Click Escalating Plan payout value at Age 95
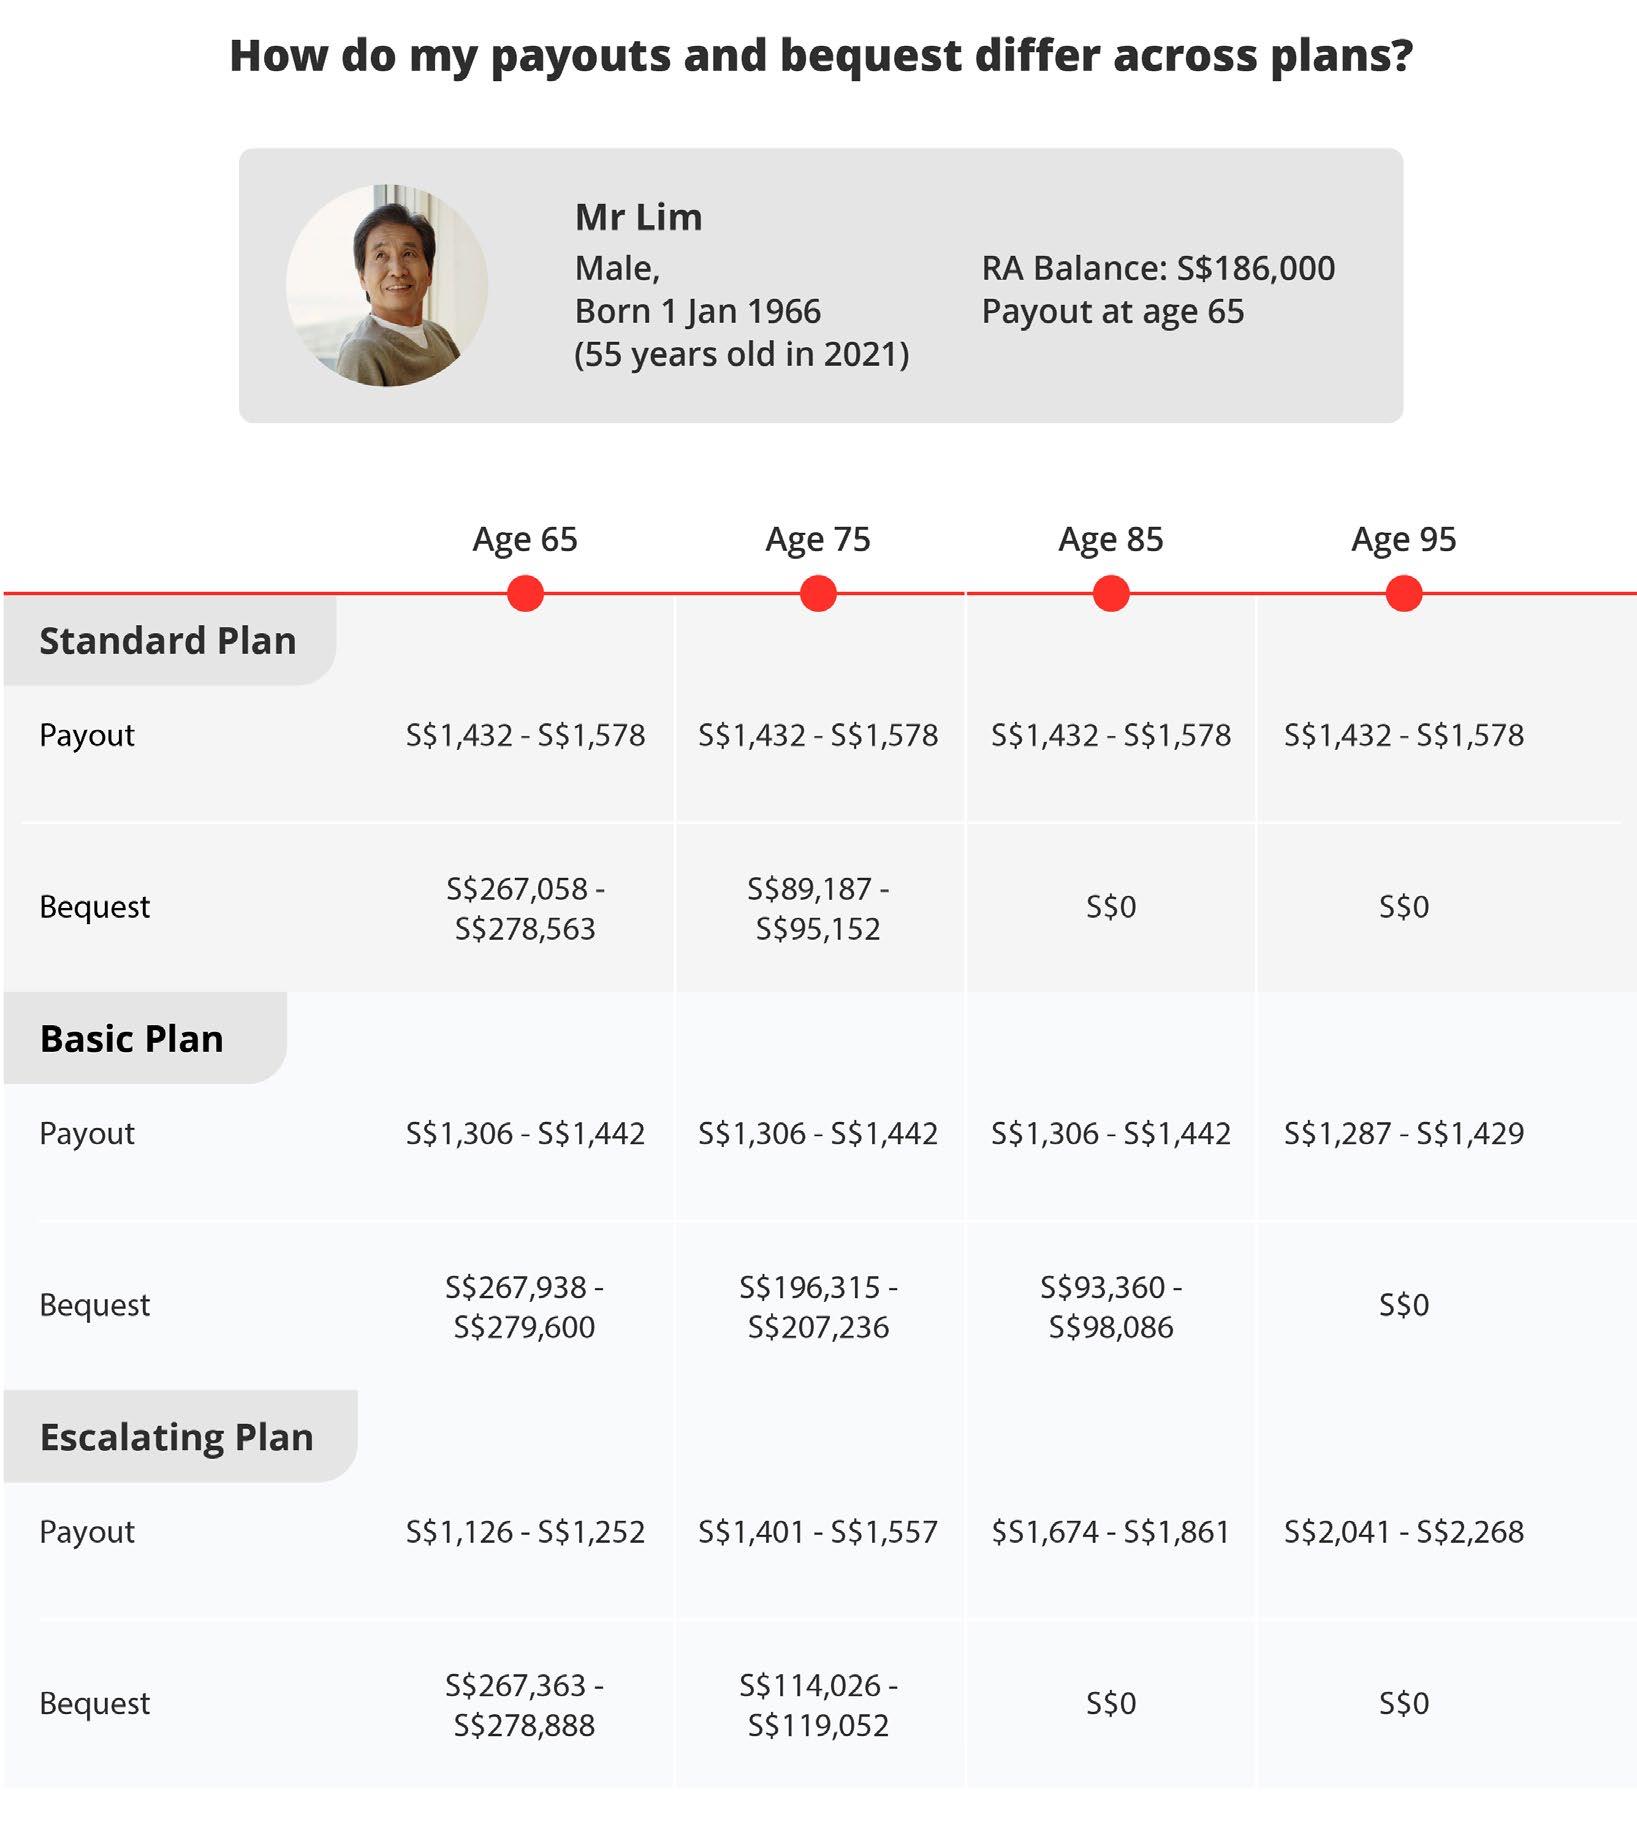Image resolution: width=1637 pixels, height=1831 pixels. (x=1404, y=1531)
